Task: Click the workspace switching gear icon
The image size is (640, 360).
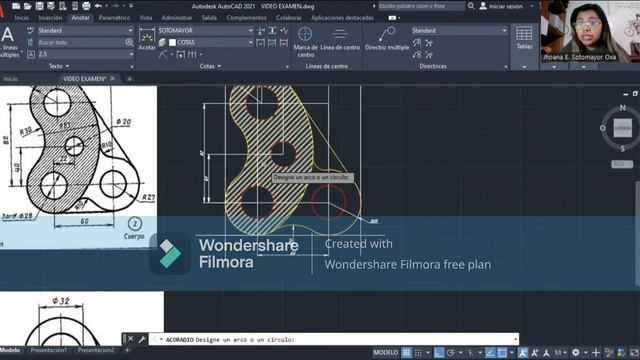Action: tap(576, 352)
